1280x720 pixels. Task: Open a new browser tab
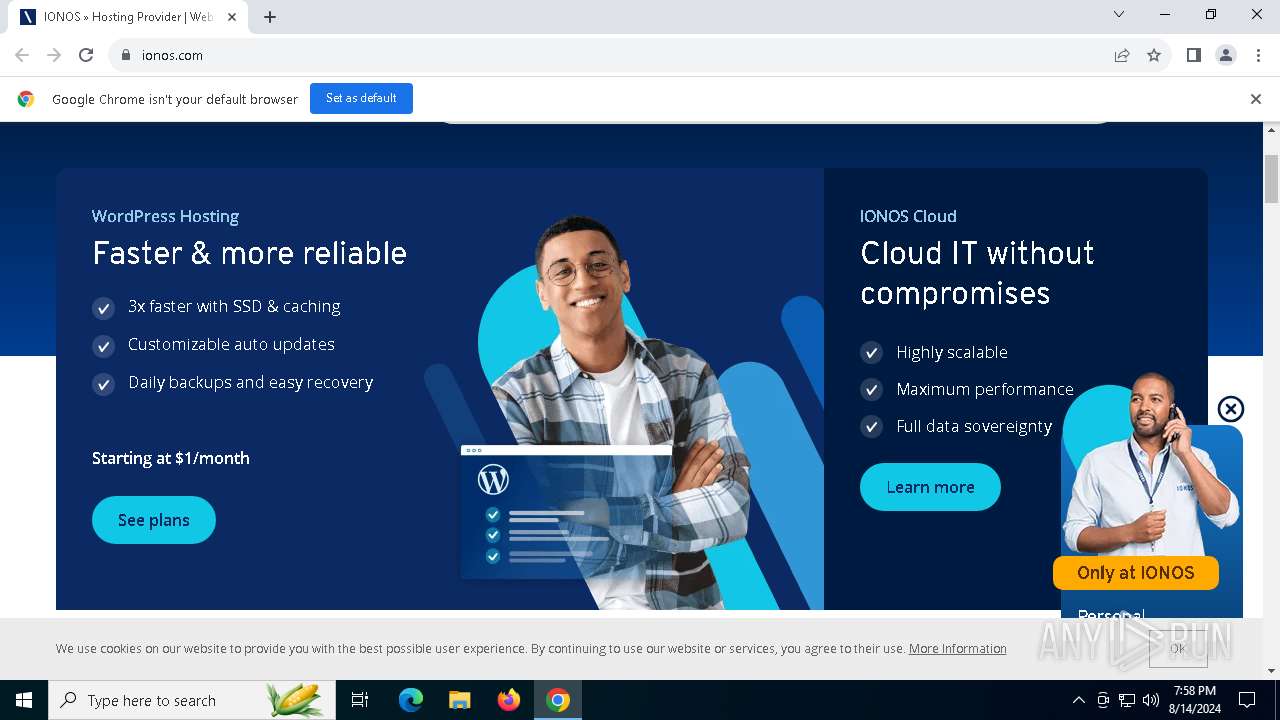click(x=270, y=17)
